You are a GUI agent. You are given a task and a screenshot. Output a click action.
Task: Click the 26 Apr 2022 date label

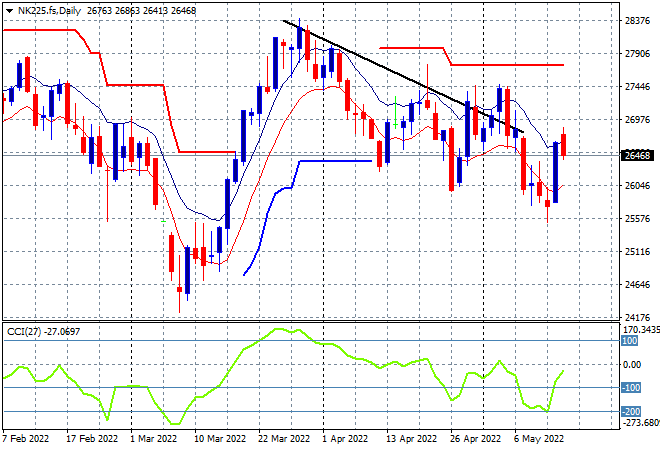tap(476, 439)
